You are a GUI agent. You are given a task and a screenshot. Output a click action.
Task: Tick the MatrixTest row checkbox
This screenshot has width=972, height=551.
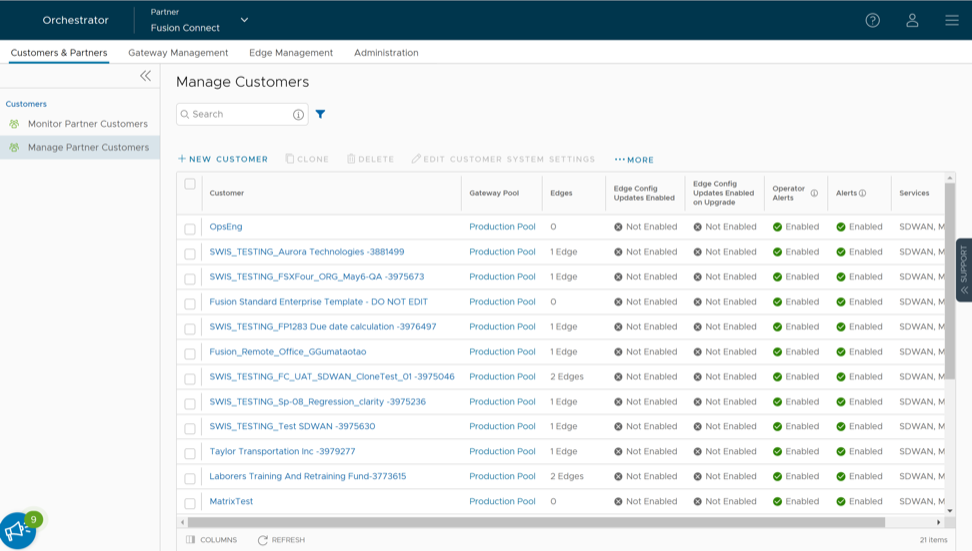[x=190, y=503]
